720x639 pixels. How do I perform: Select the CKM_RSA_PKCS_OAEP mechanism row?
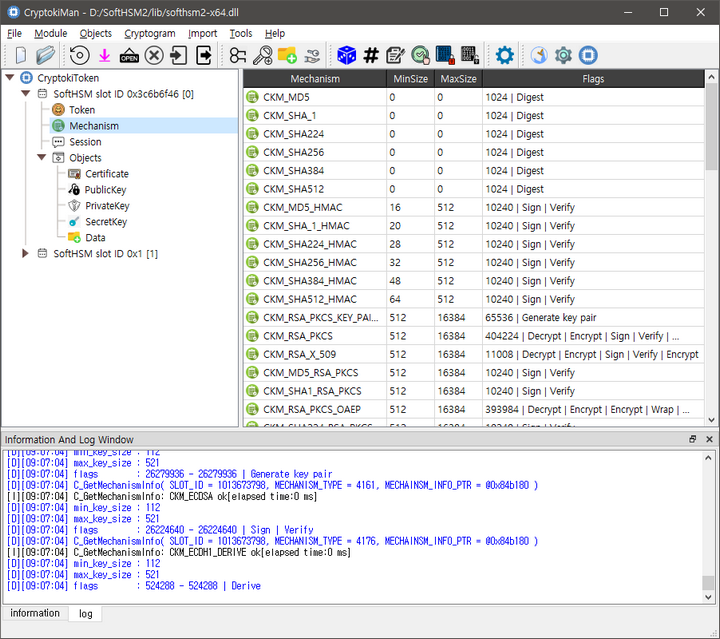[310, 409]
